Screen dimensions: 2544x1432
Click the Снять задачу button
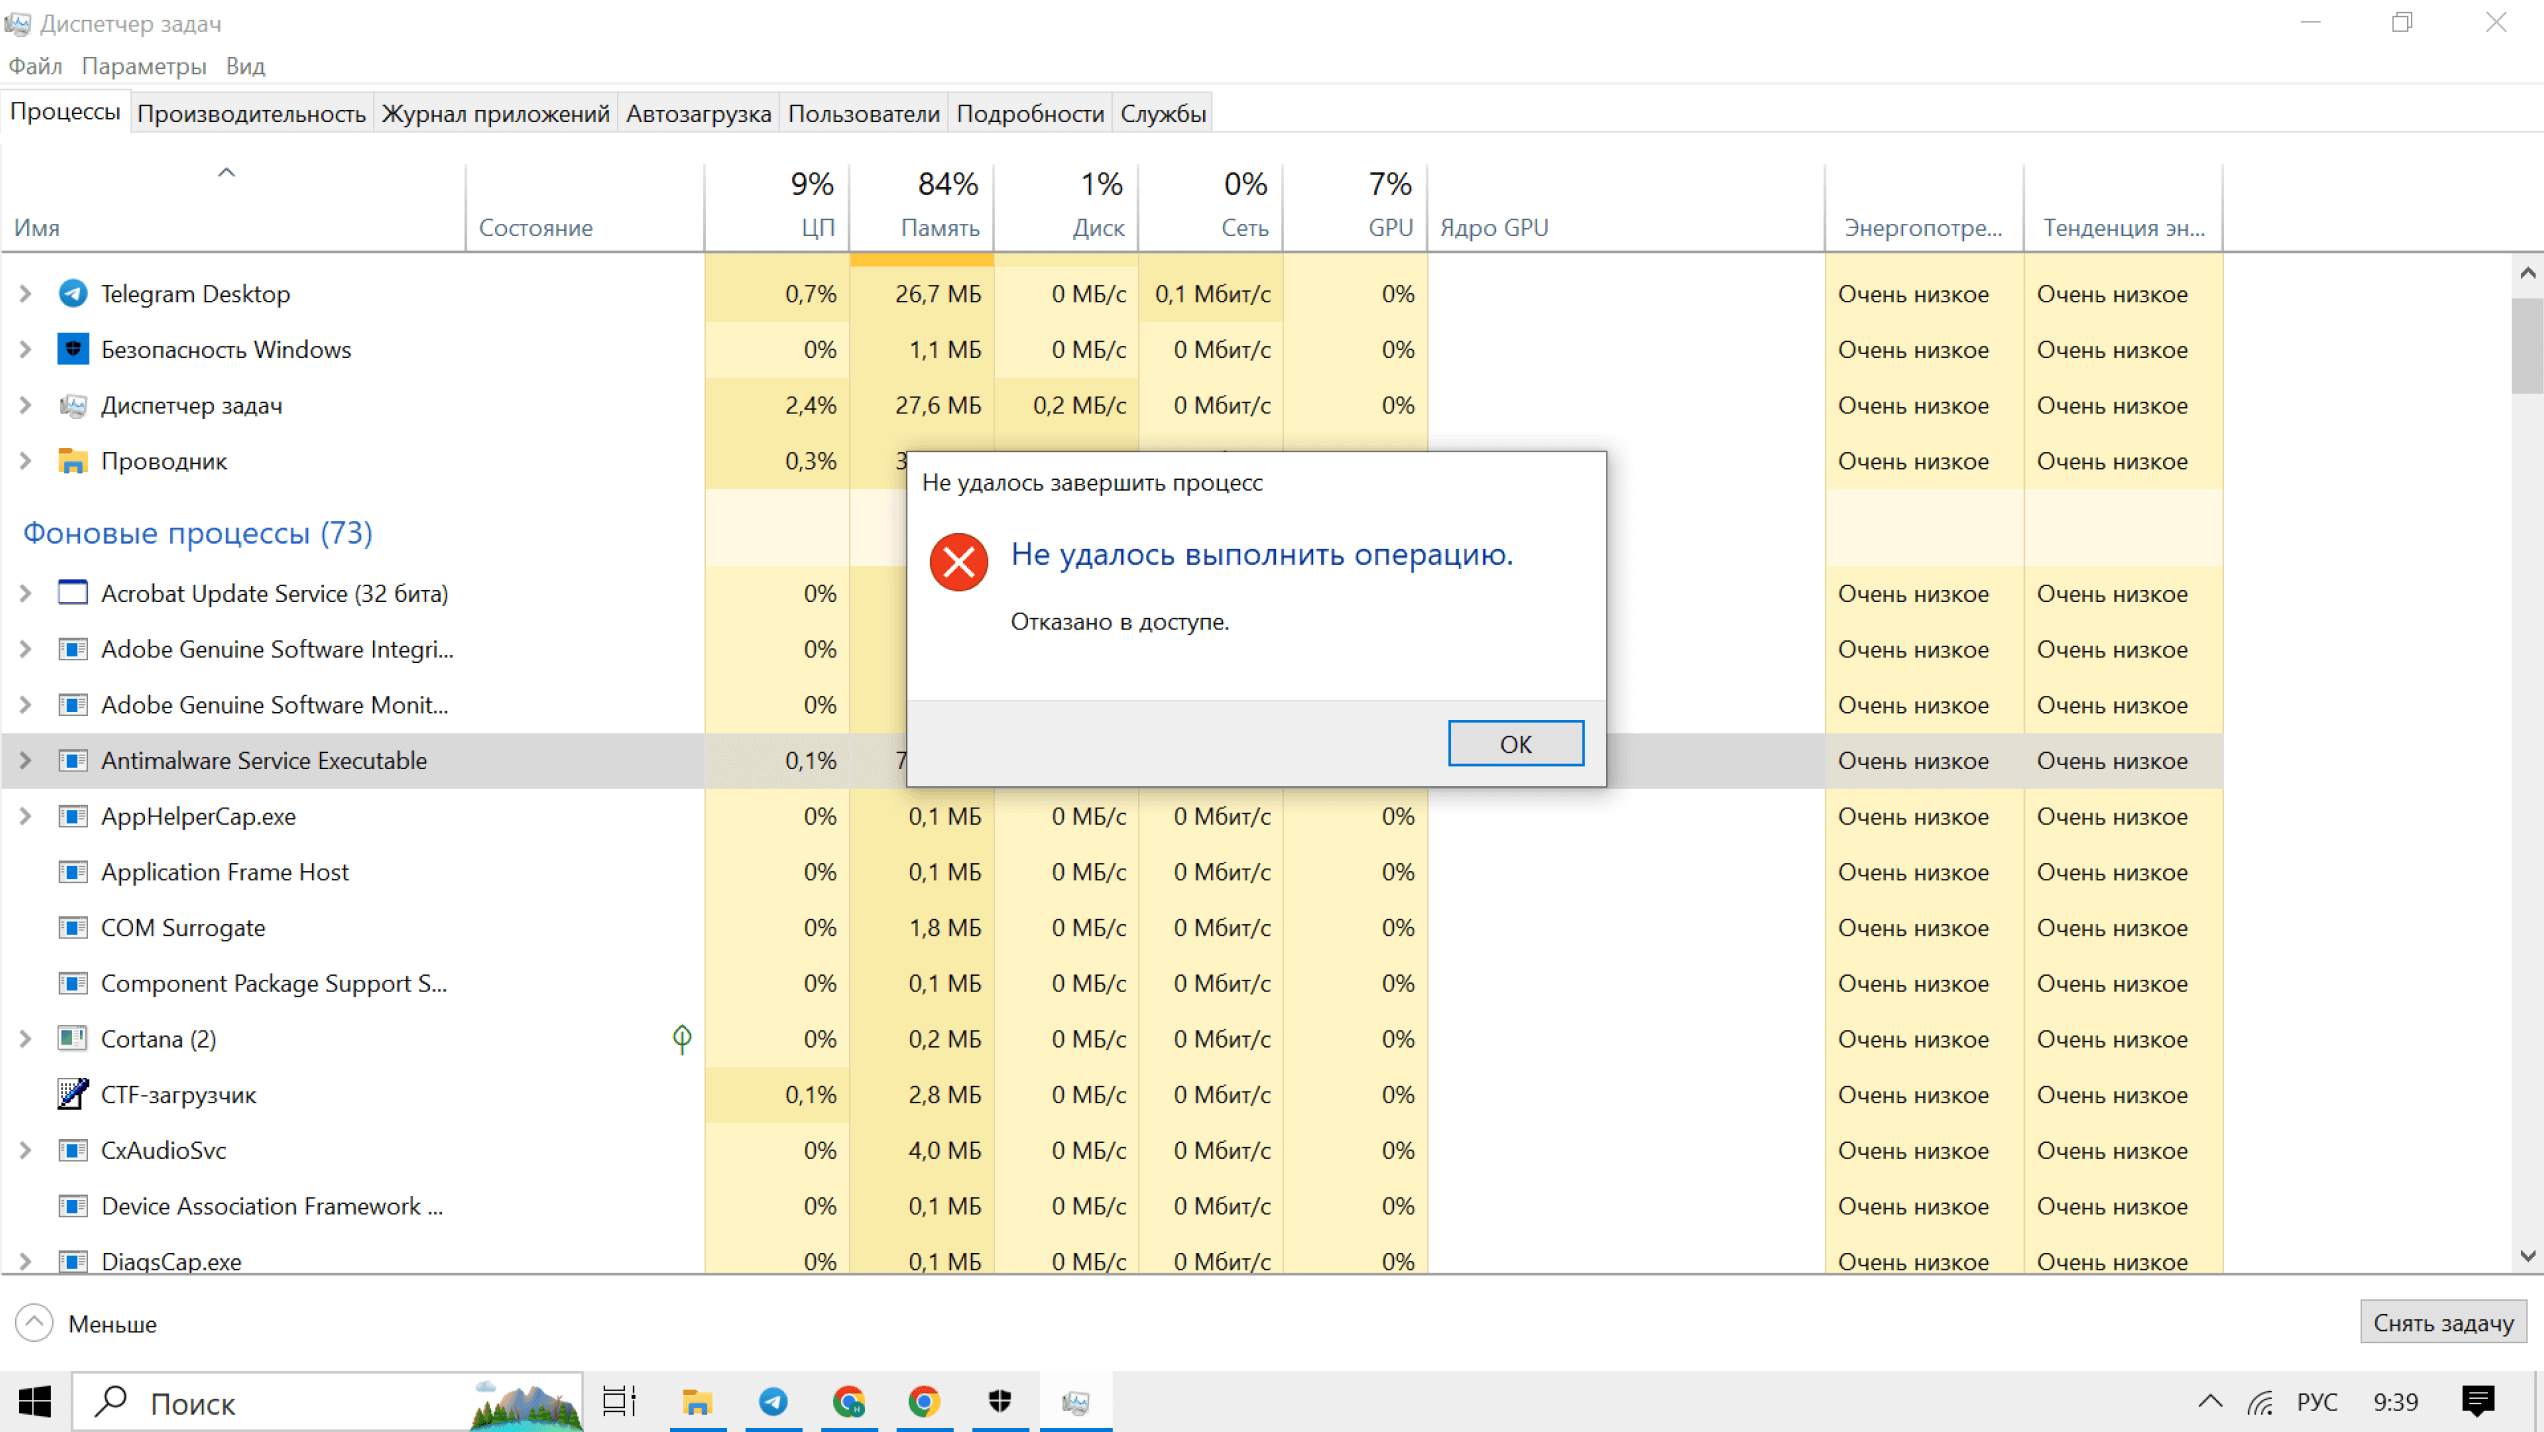[x=2443, y=1323]
